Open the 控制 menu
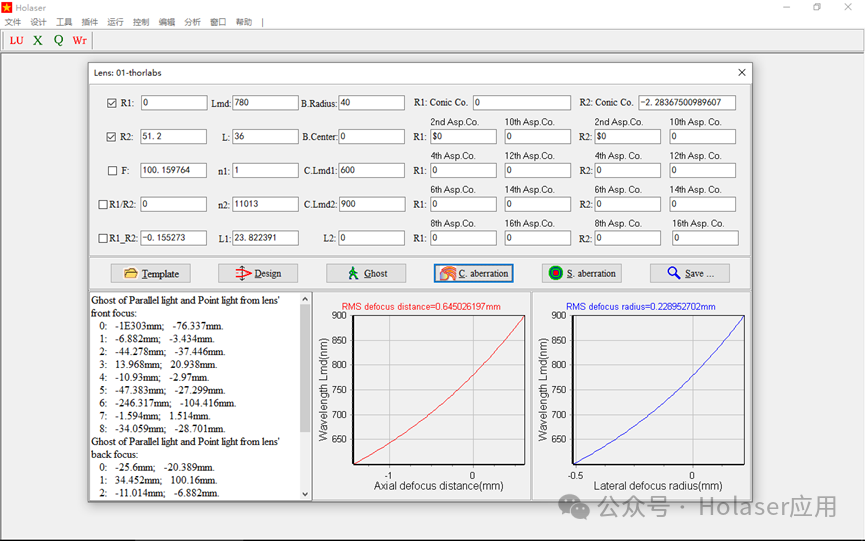 (141, 22)
